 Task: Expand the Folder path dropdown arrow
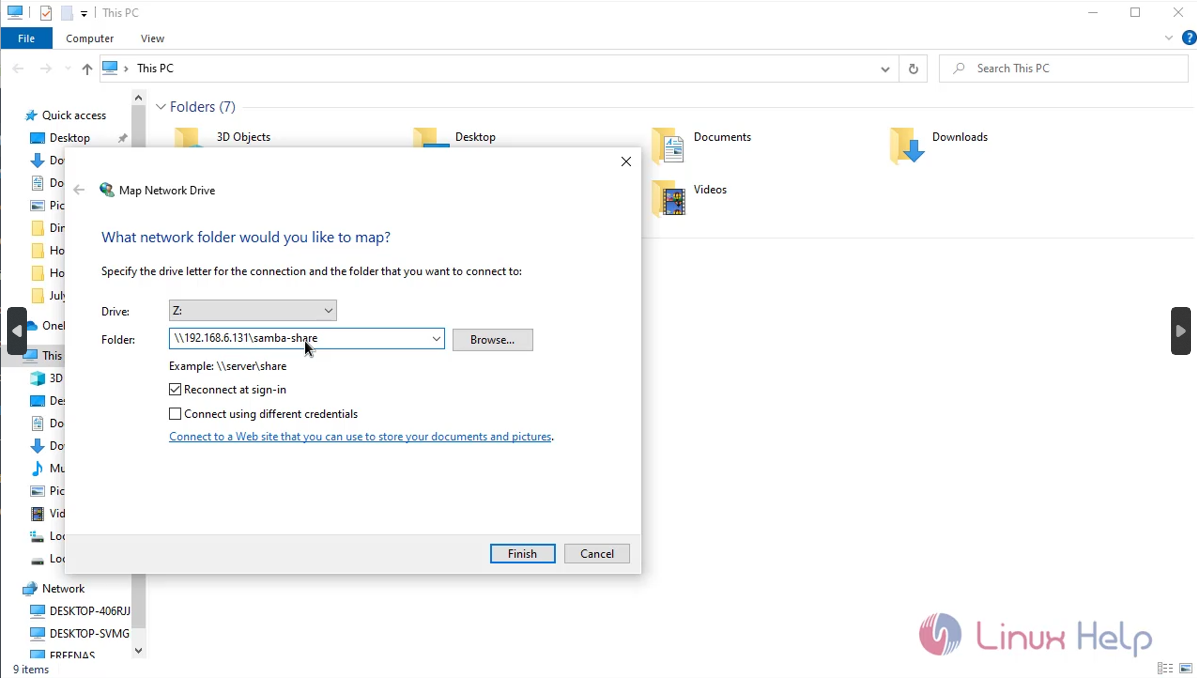tap(436, 338)
